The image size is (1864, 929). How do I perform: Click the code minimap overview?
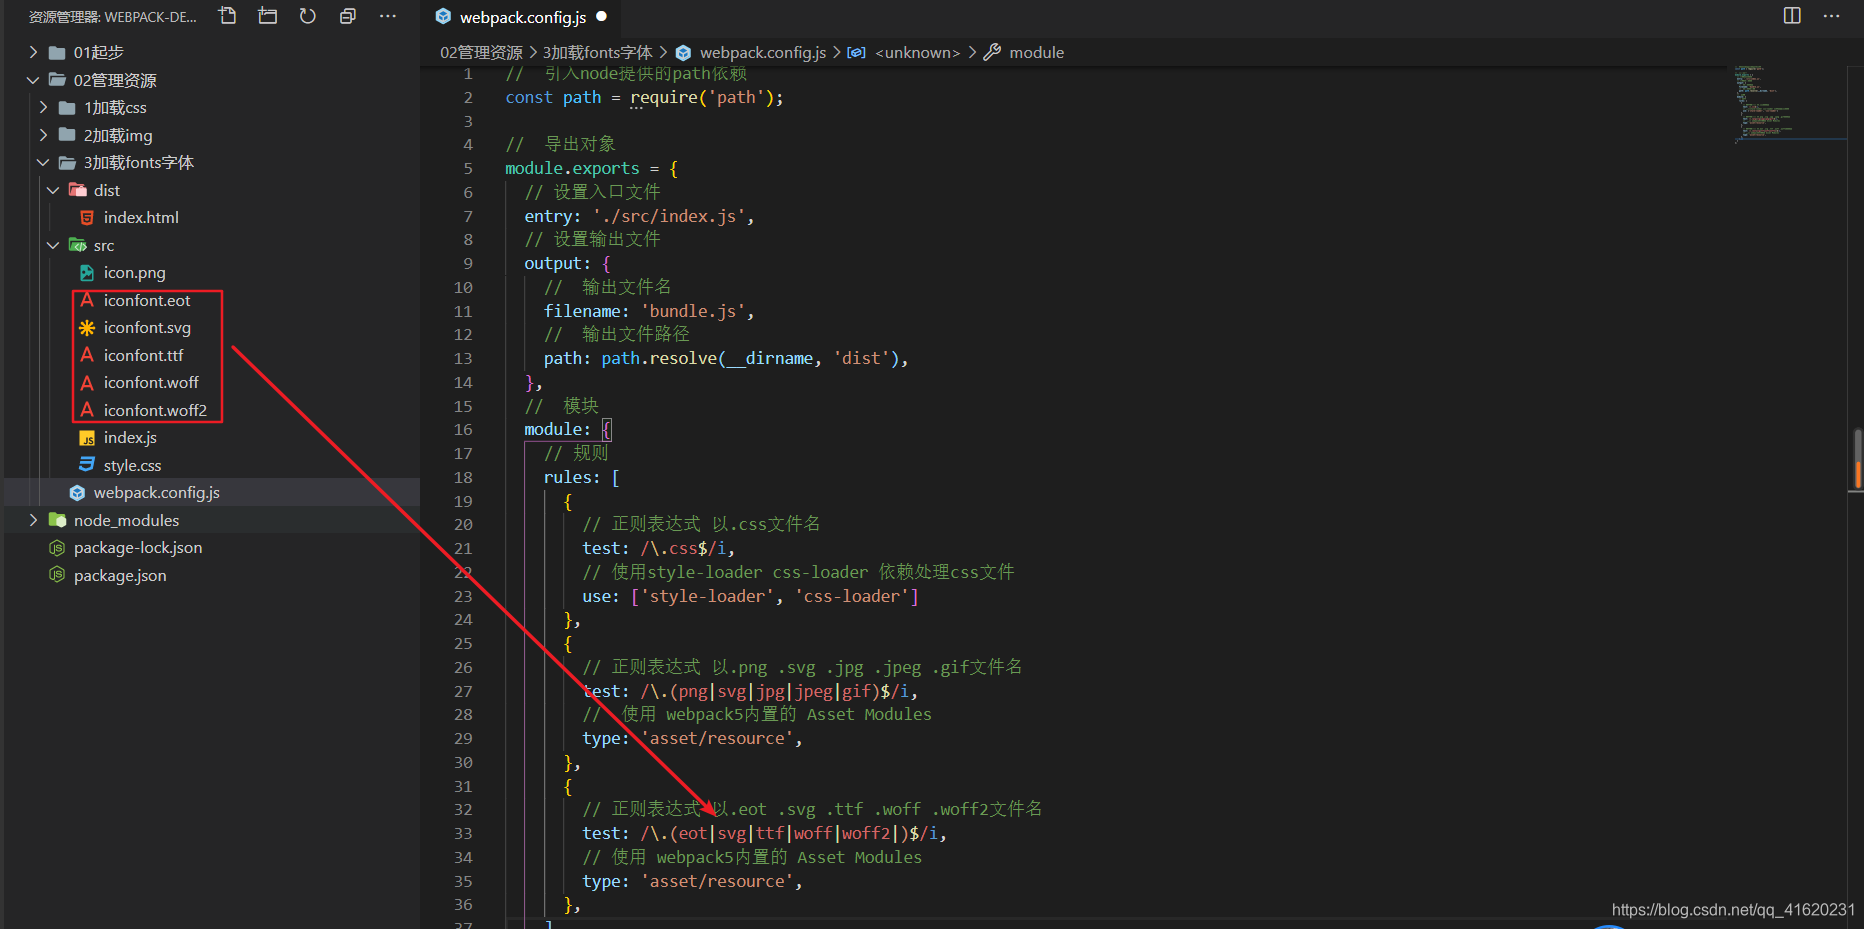click(x=1789, y=103)
